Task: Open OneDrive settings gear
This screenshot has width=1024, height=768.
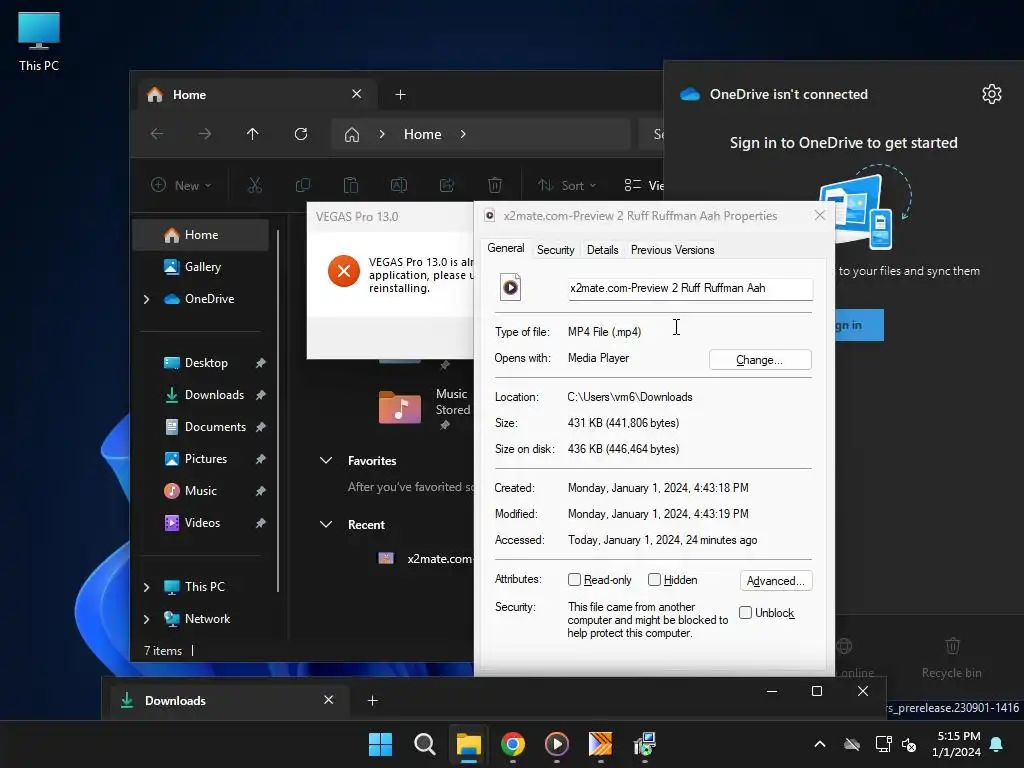Action: (991, 94)
